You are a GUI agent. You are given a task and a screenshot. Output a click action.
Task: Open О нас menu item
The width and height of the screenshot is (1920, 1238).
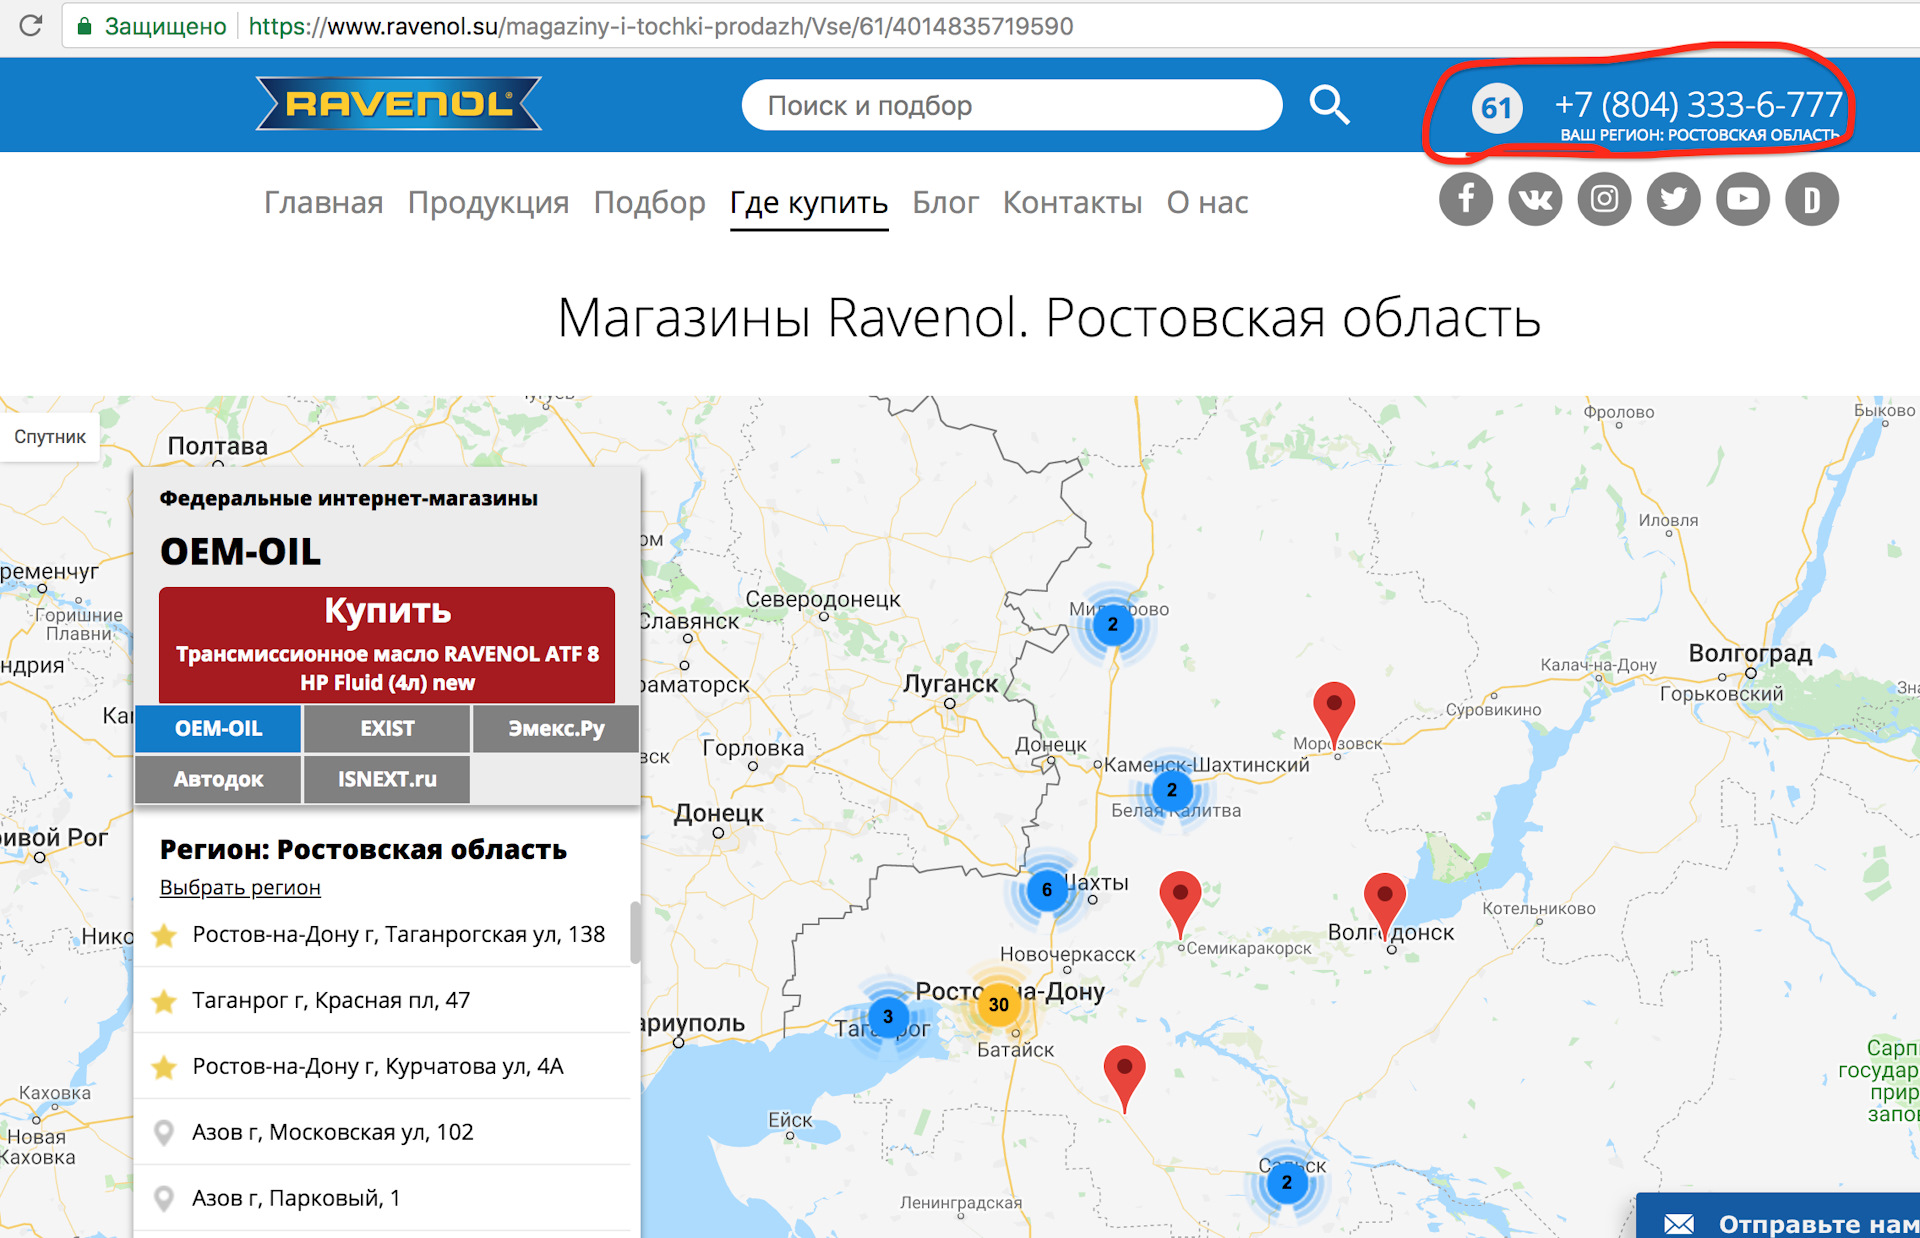coord(1207,202)
